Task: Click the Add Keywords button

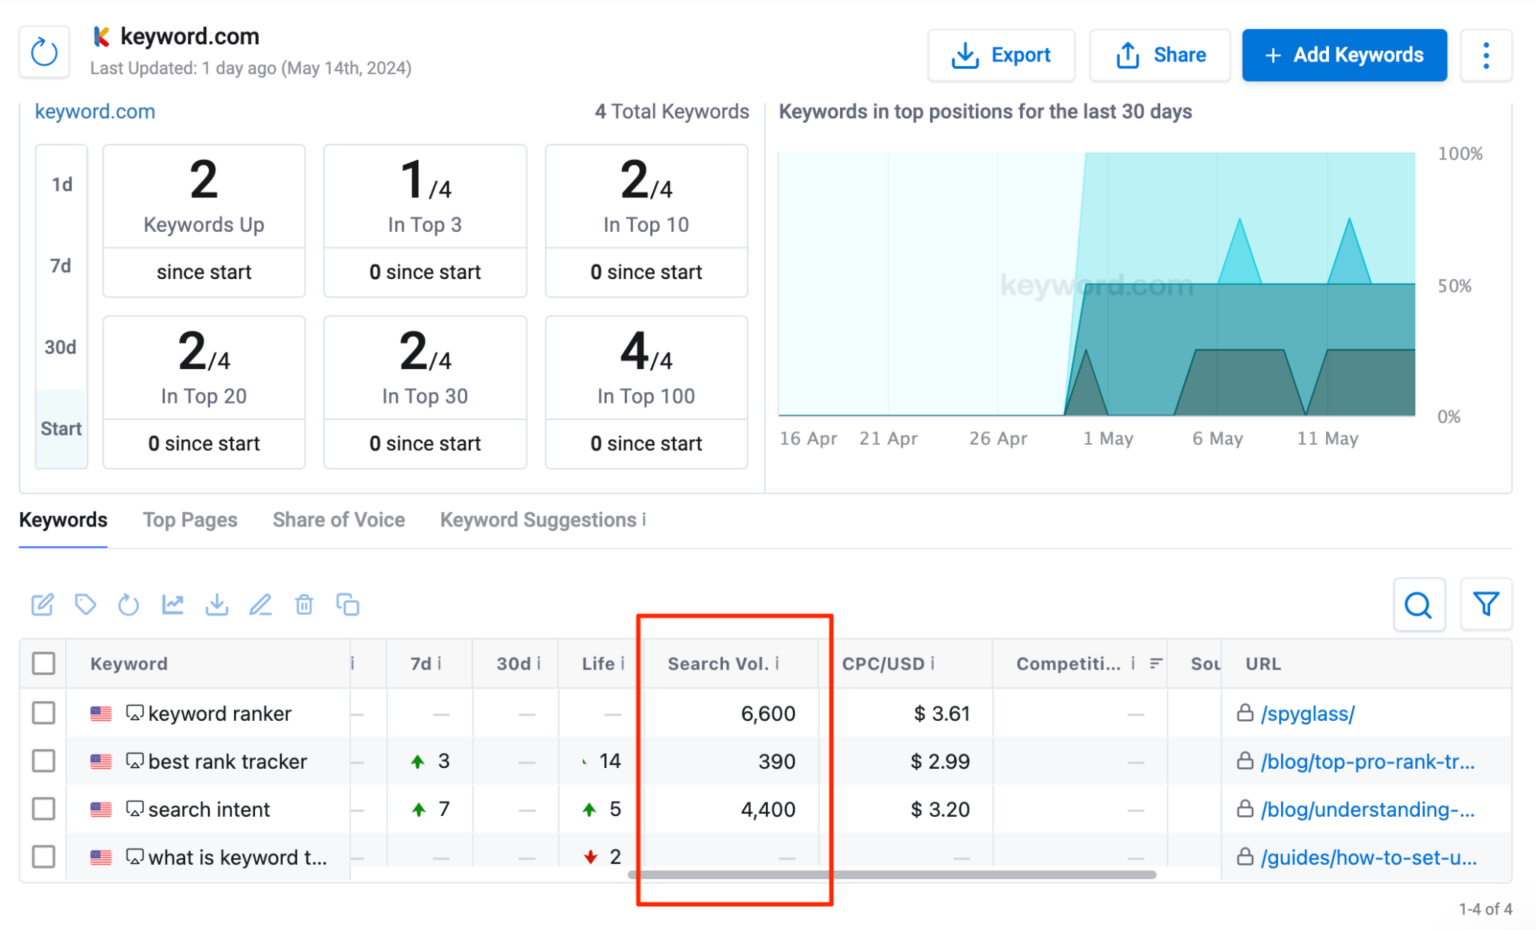Action: [1344, 55]
